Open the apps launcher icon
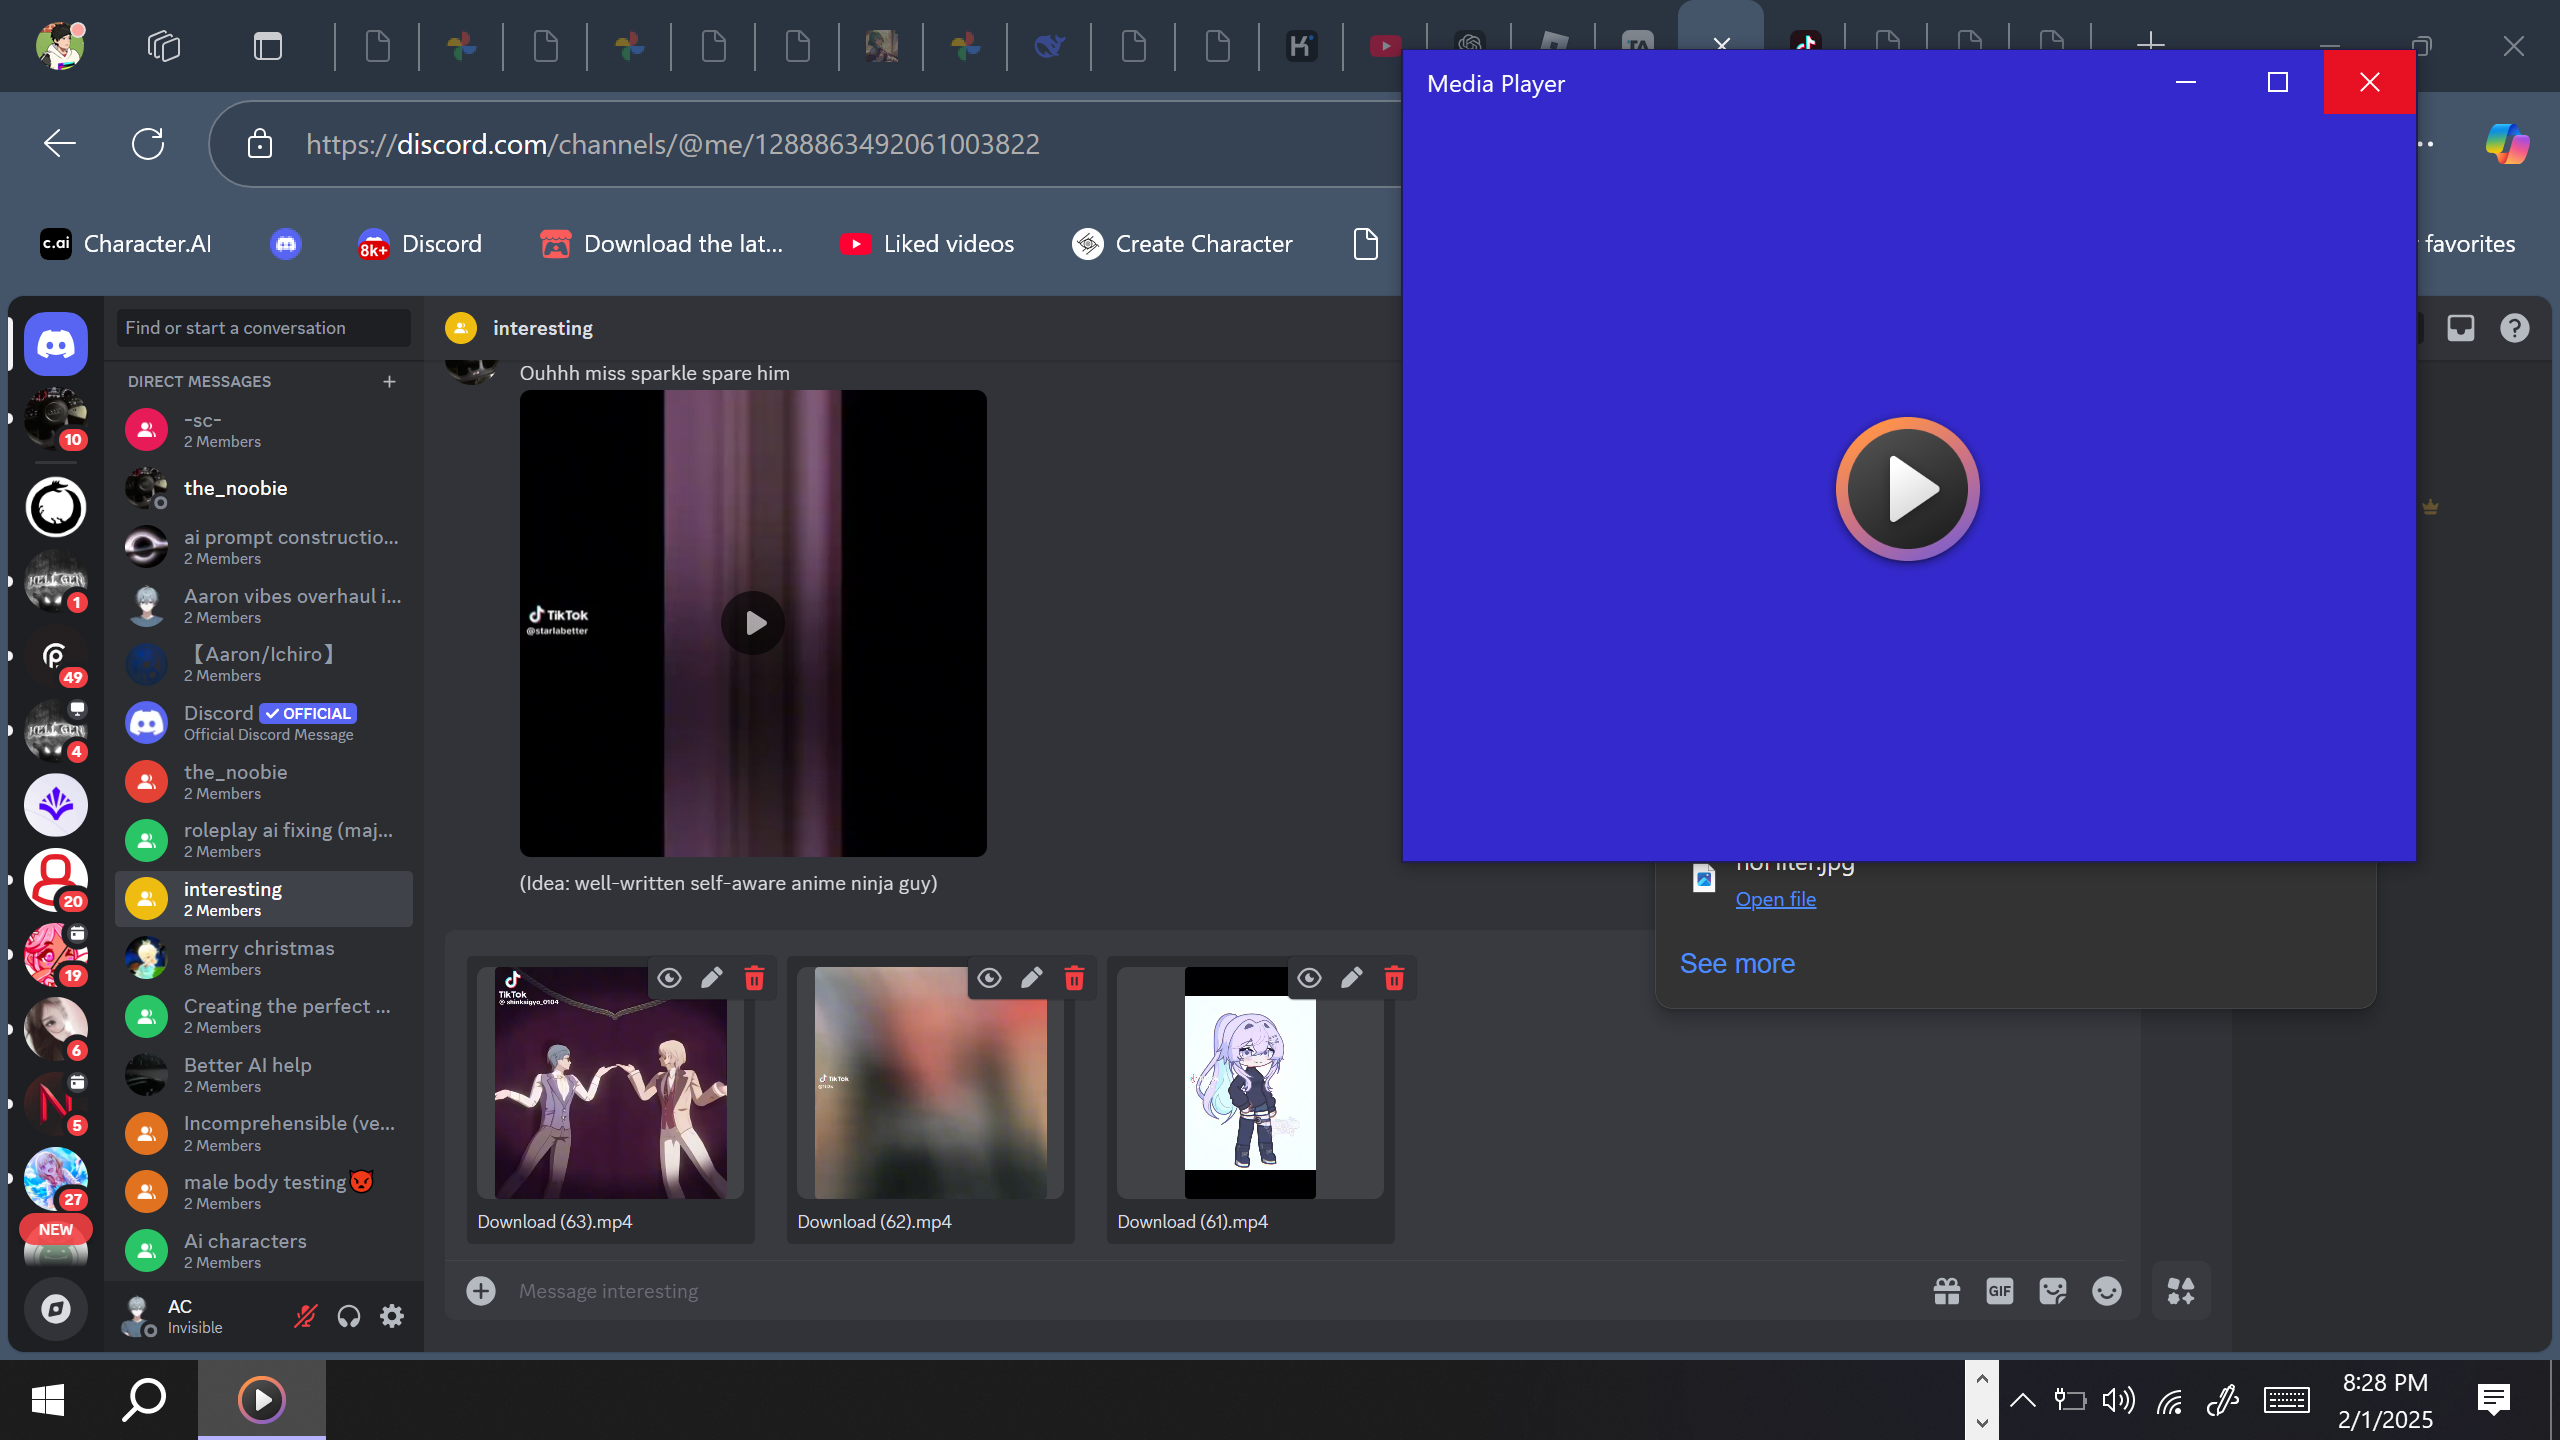This screenshot has height=1440, width=2560. [x=2181, y=1291]
